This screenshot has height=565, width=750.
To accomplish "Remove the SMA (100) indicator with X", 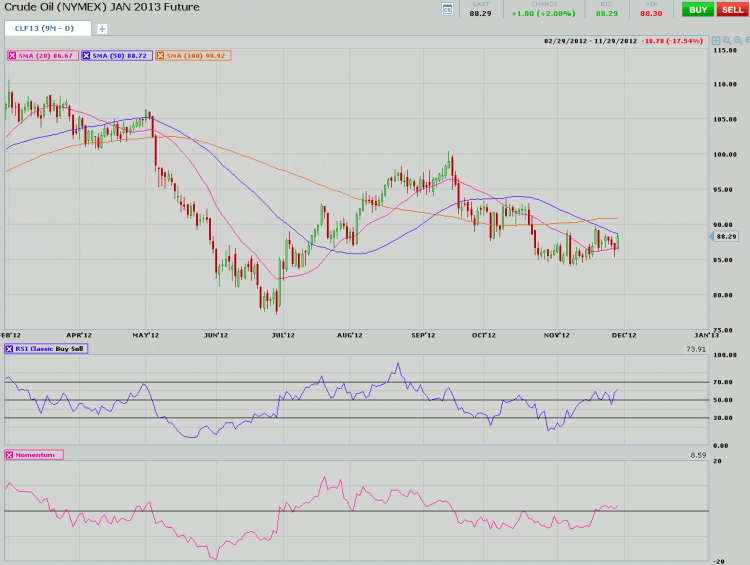I will point(162,56).
